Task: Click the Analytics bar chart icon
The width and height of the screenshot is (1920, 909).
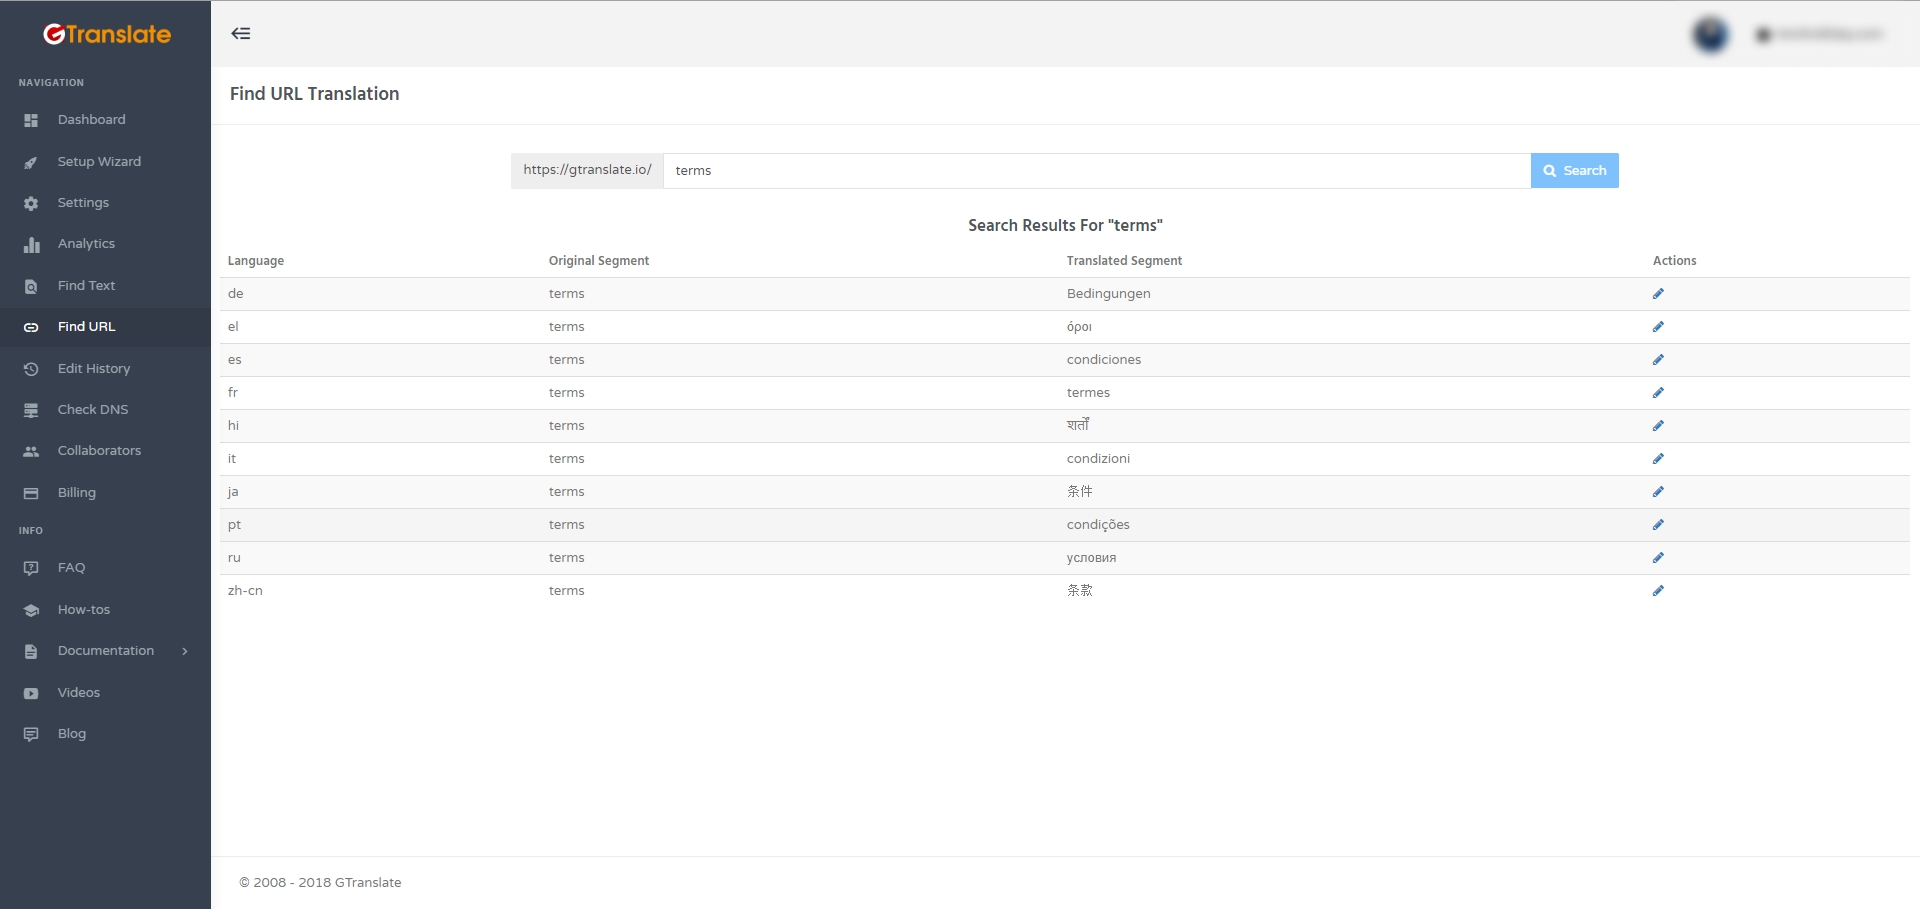Action: click(x=31, y=244)
